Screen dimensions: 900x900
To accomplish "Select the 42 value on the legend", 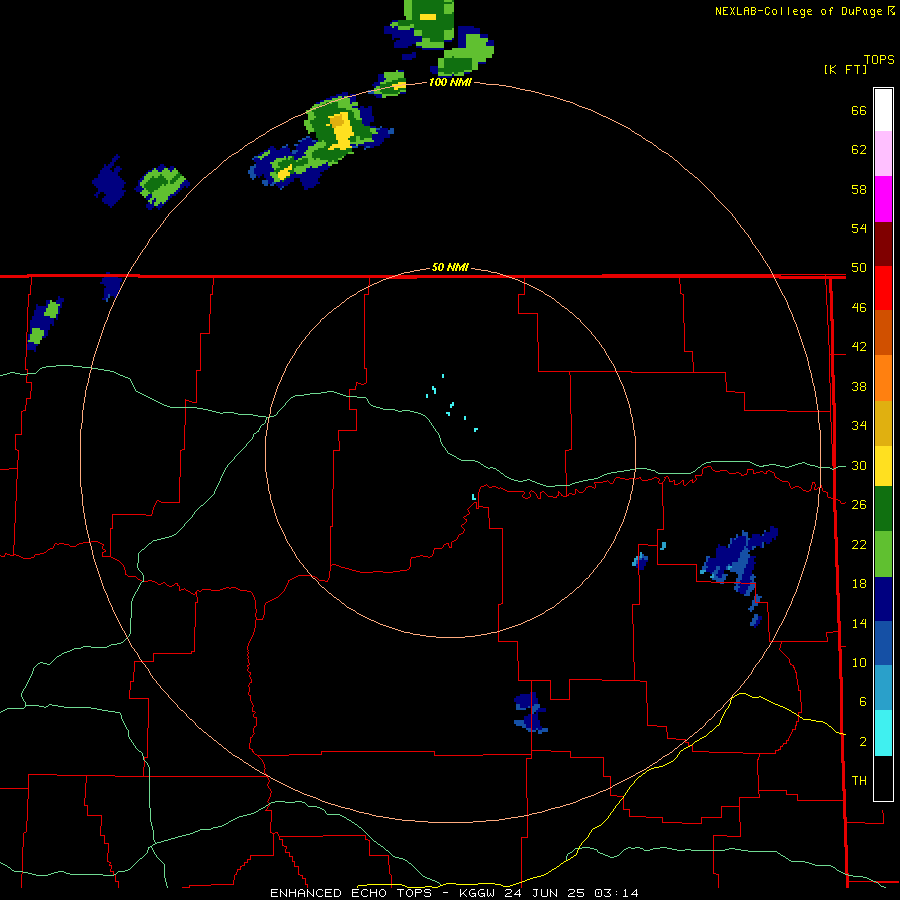I will click(859, 347).
